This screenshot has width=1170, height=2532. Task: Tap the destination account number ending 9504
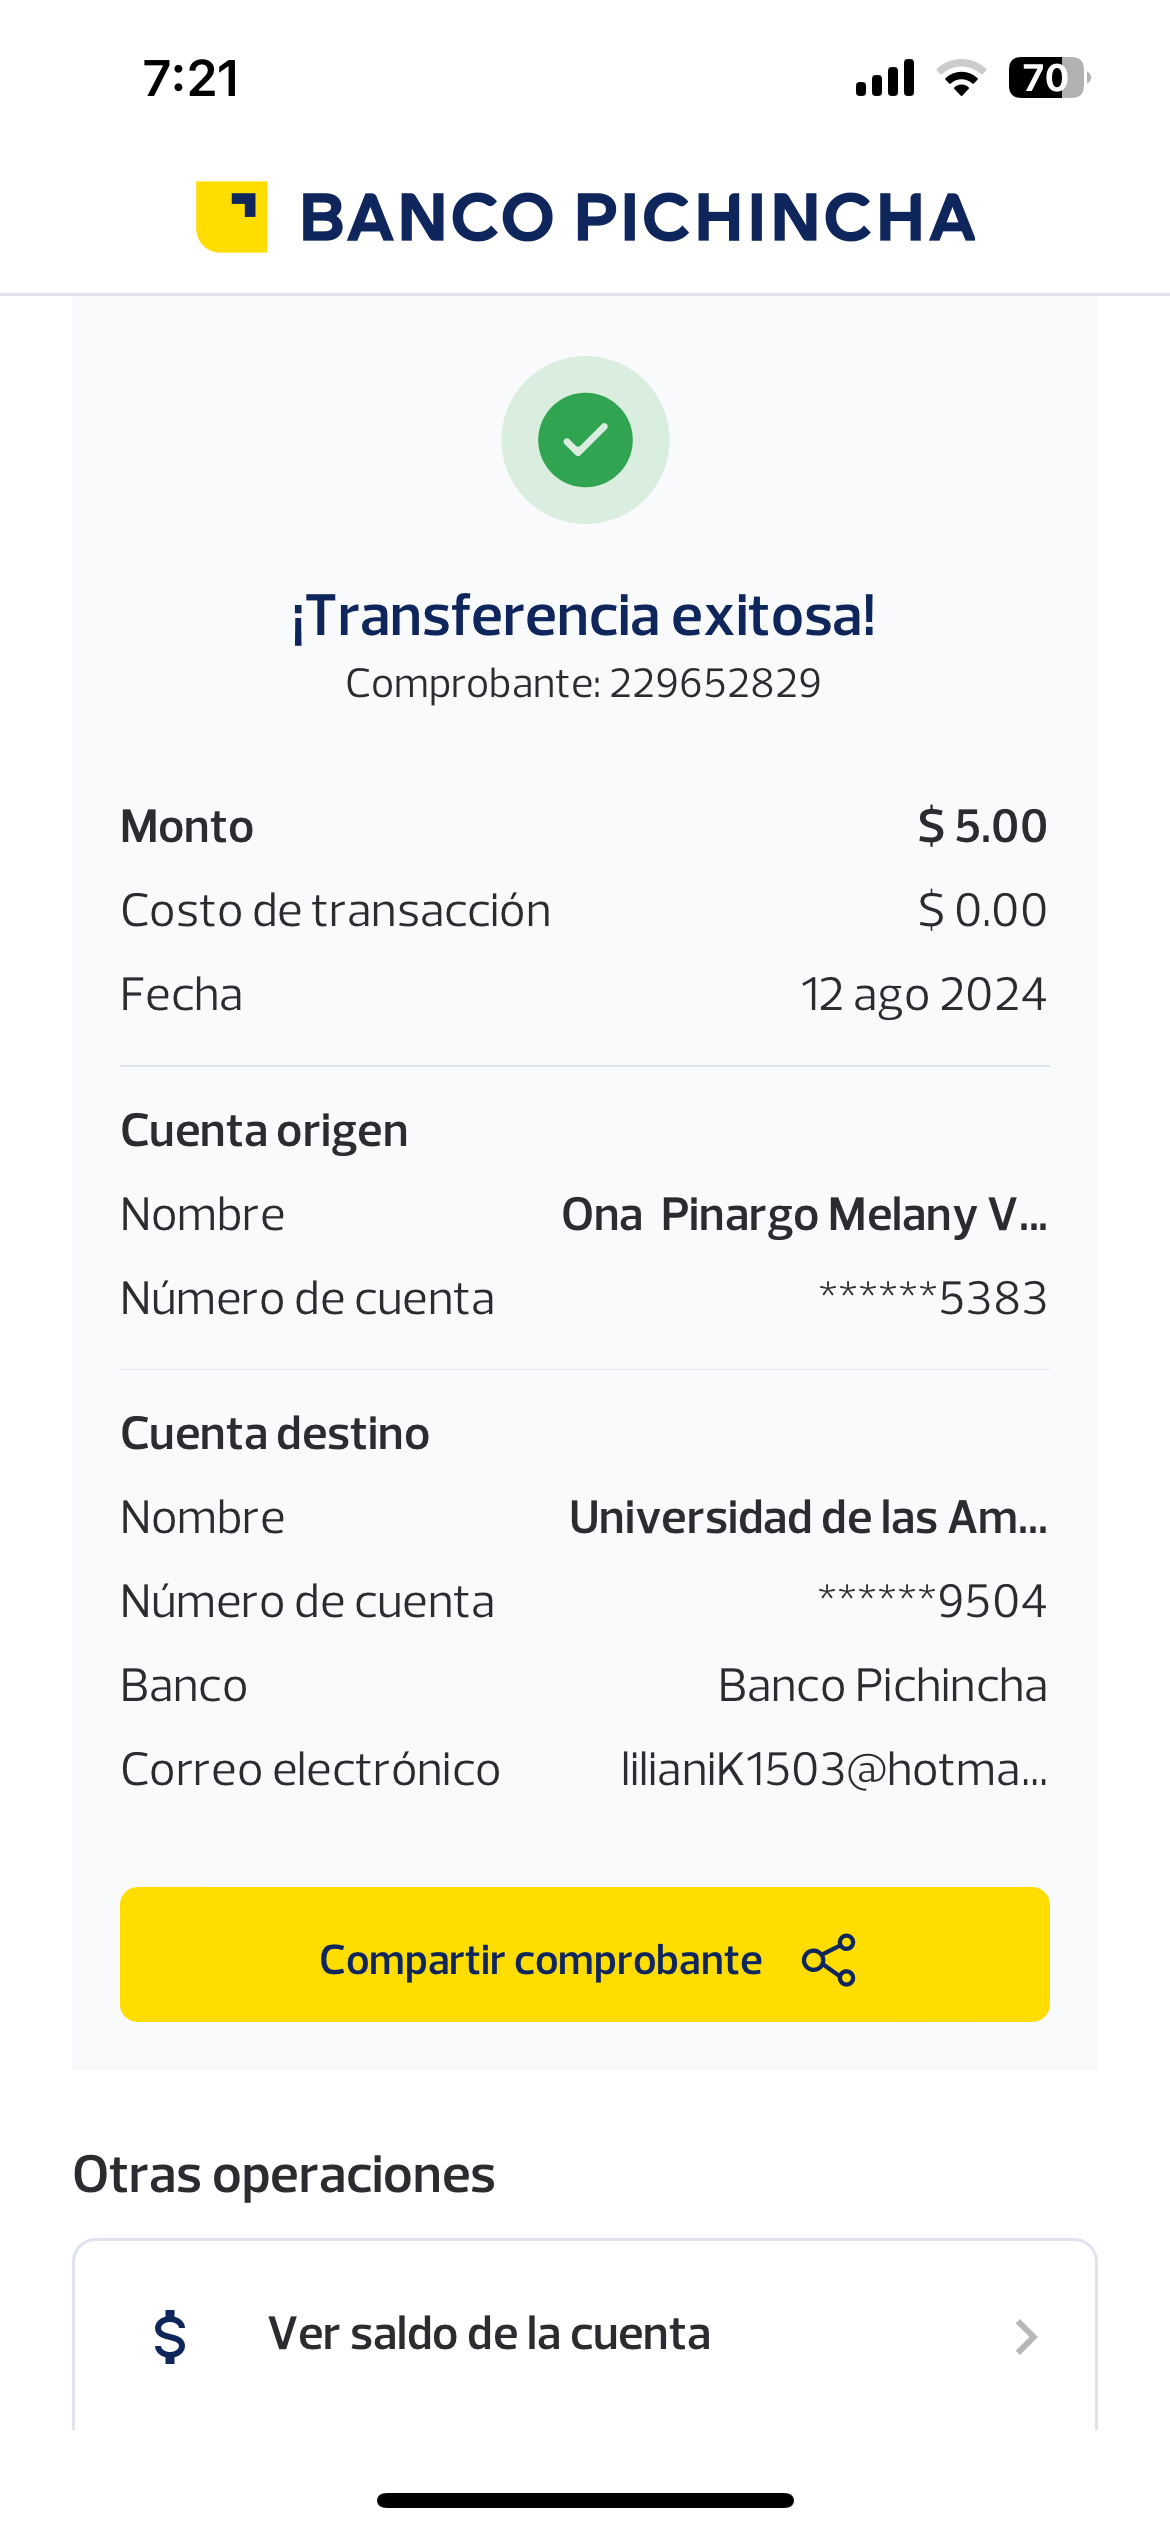932,1602
